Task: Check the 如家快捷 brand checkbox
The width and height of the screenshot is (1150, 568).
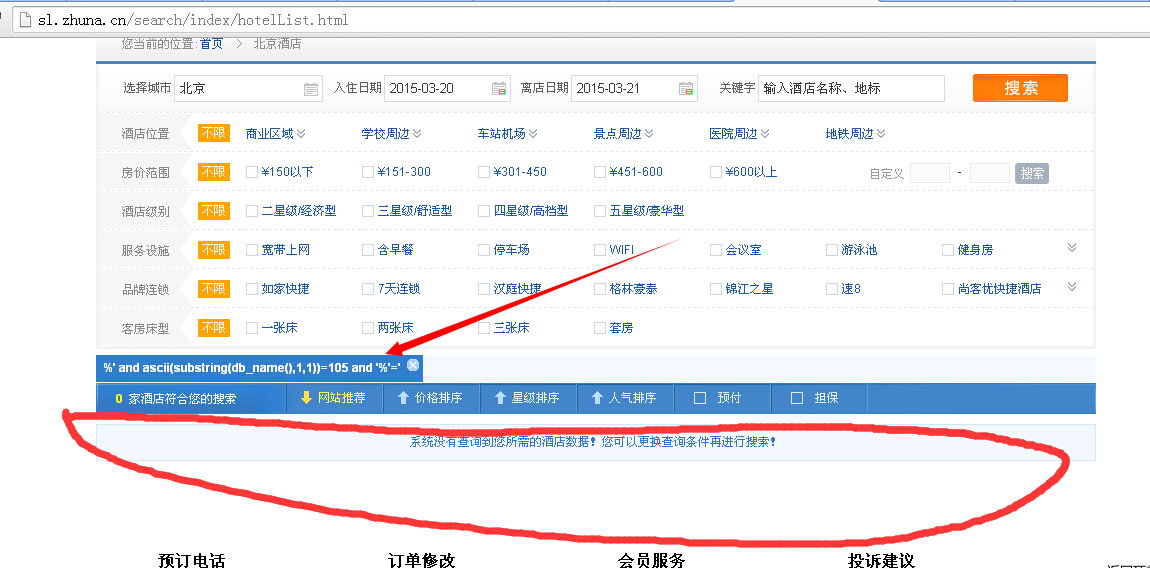Action: tap(252, 288)
